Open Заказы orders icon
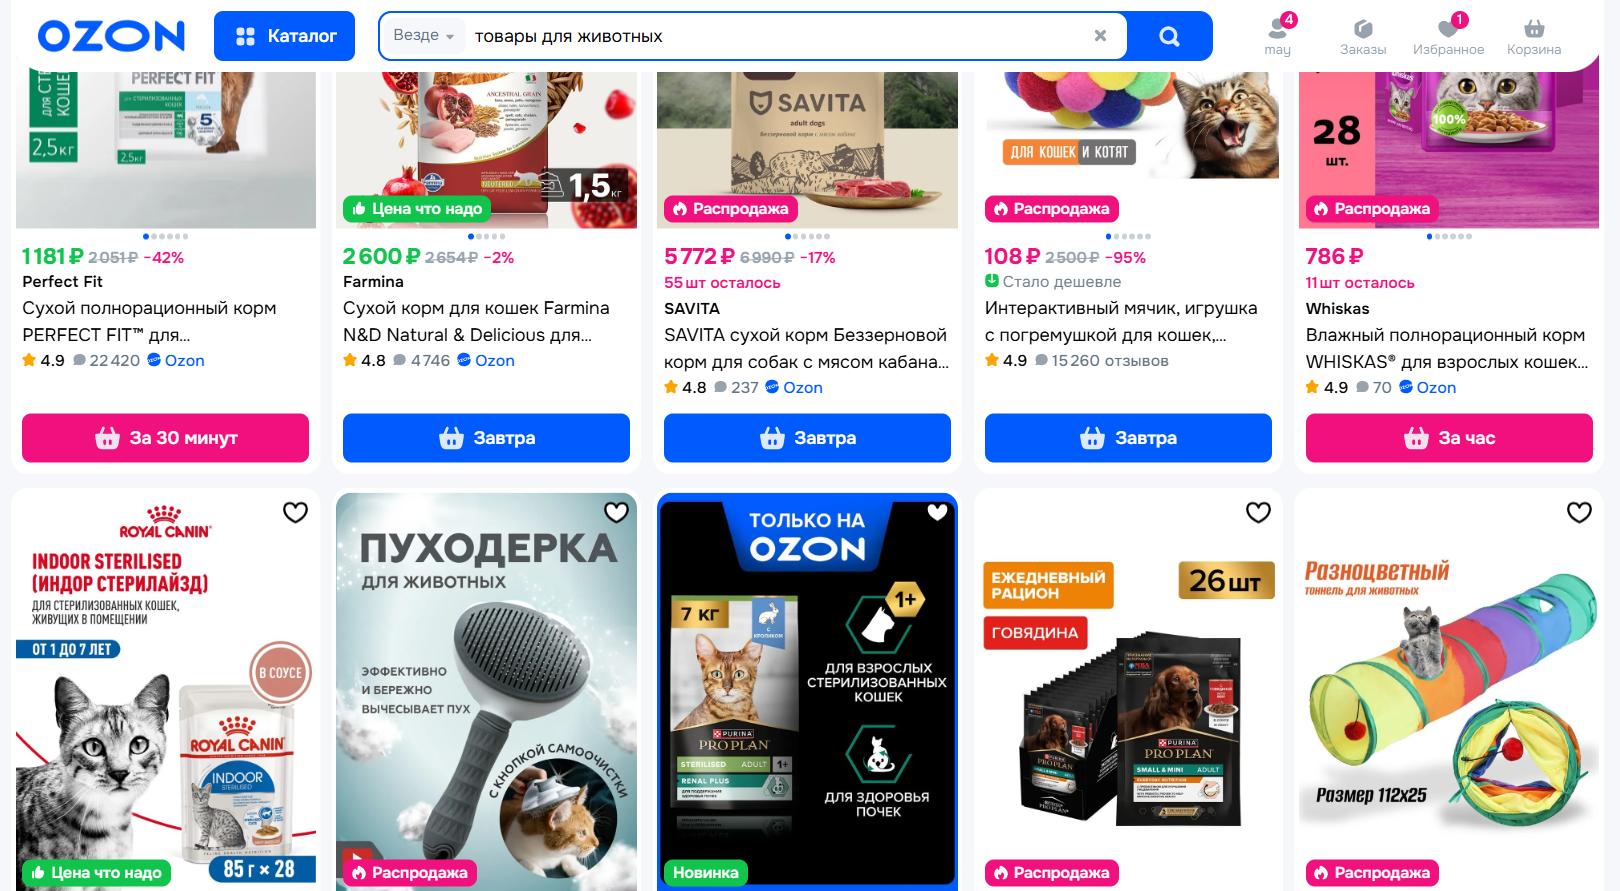This screenshot has width=1620, height=891. [x=1362, y=36]
